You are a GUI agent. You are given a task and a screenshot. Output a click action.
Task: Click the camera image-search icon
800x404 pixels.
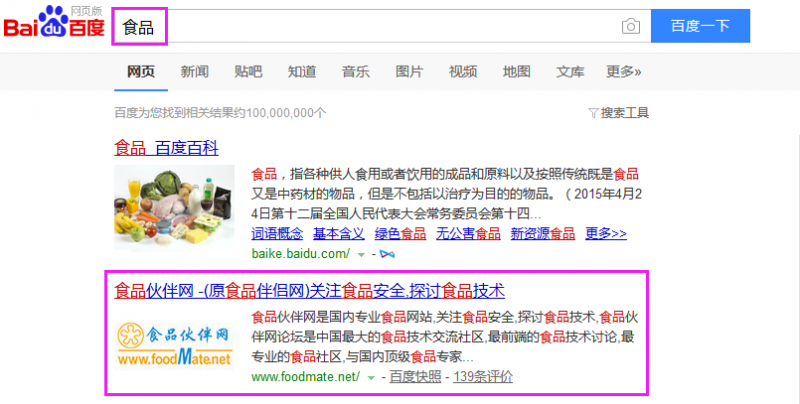630,26
